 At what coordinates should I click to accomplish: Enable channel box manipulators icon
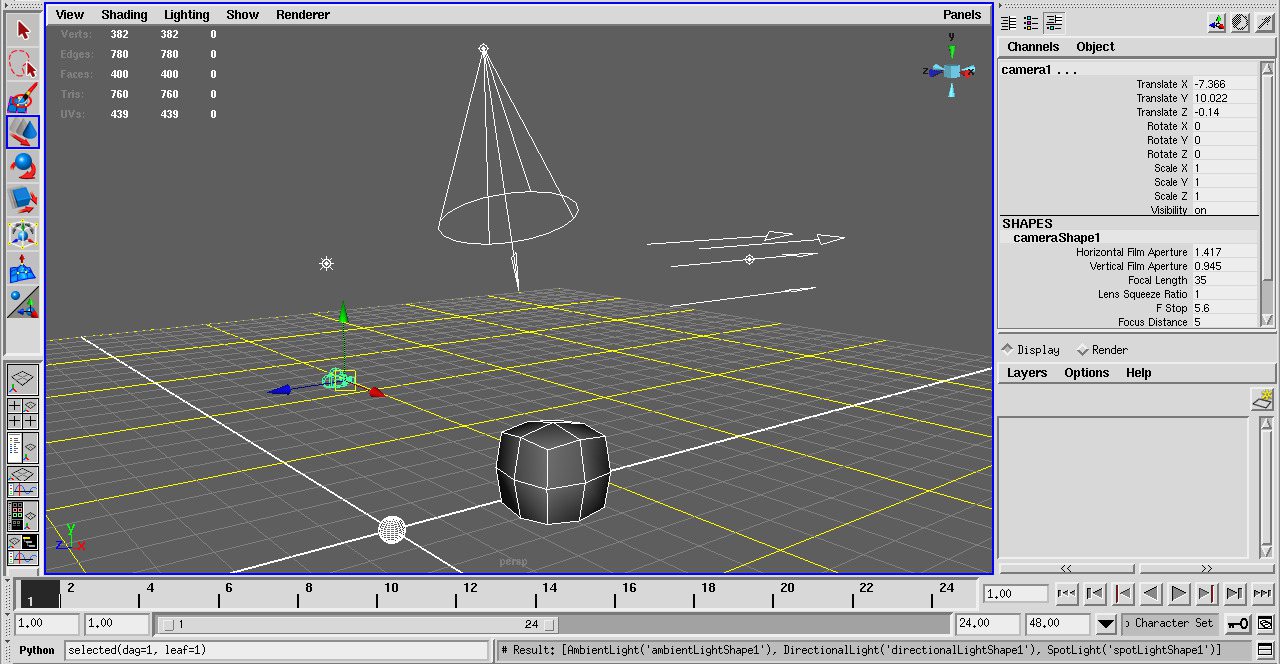click(x=1217, y=23)
